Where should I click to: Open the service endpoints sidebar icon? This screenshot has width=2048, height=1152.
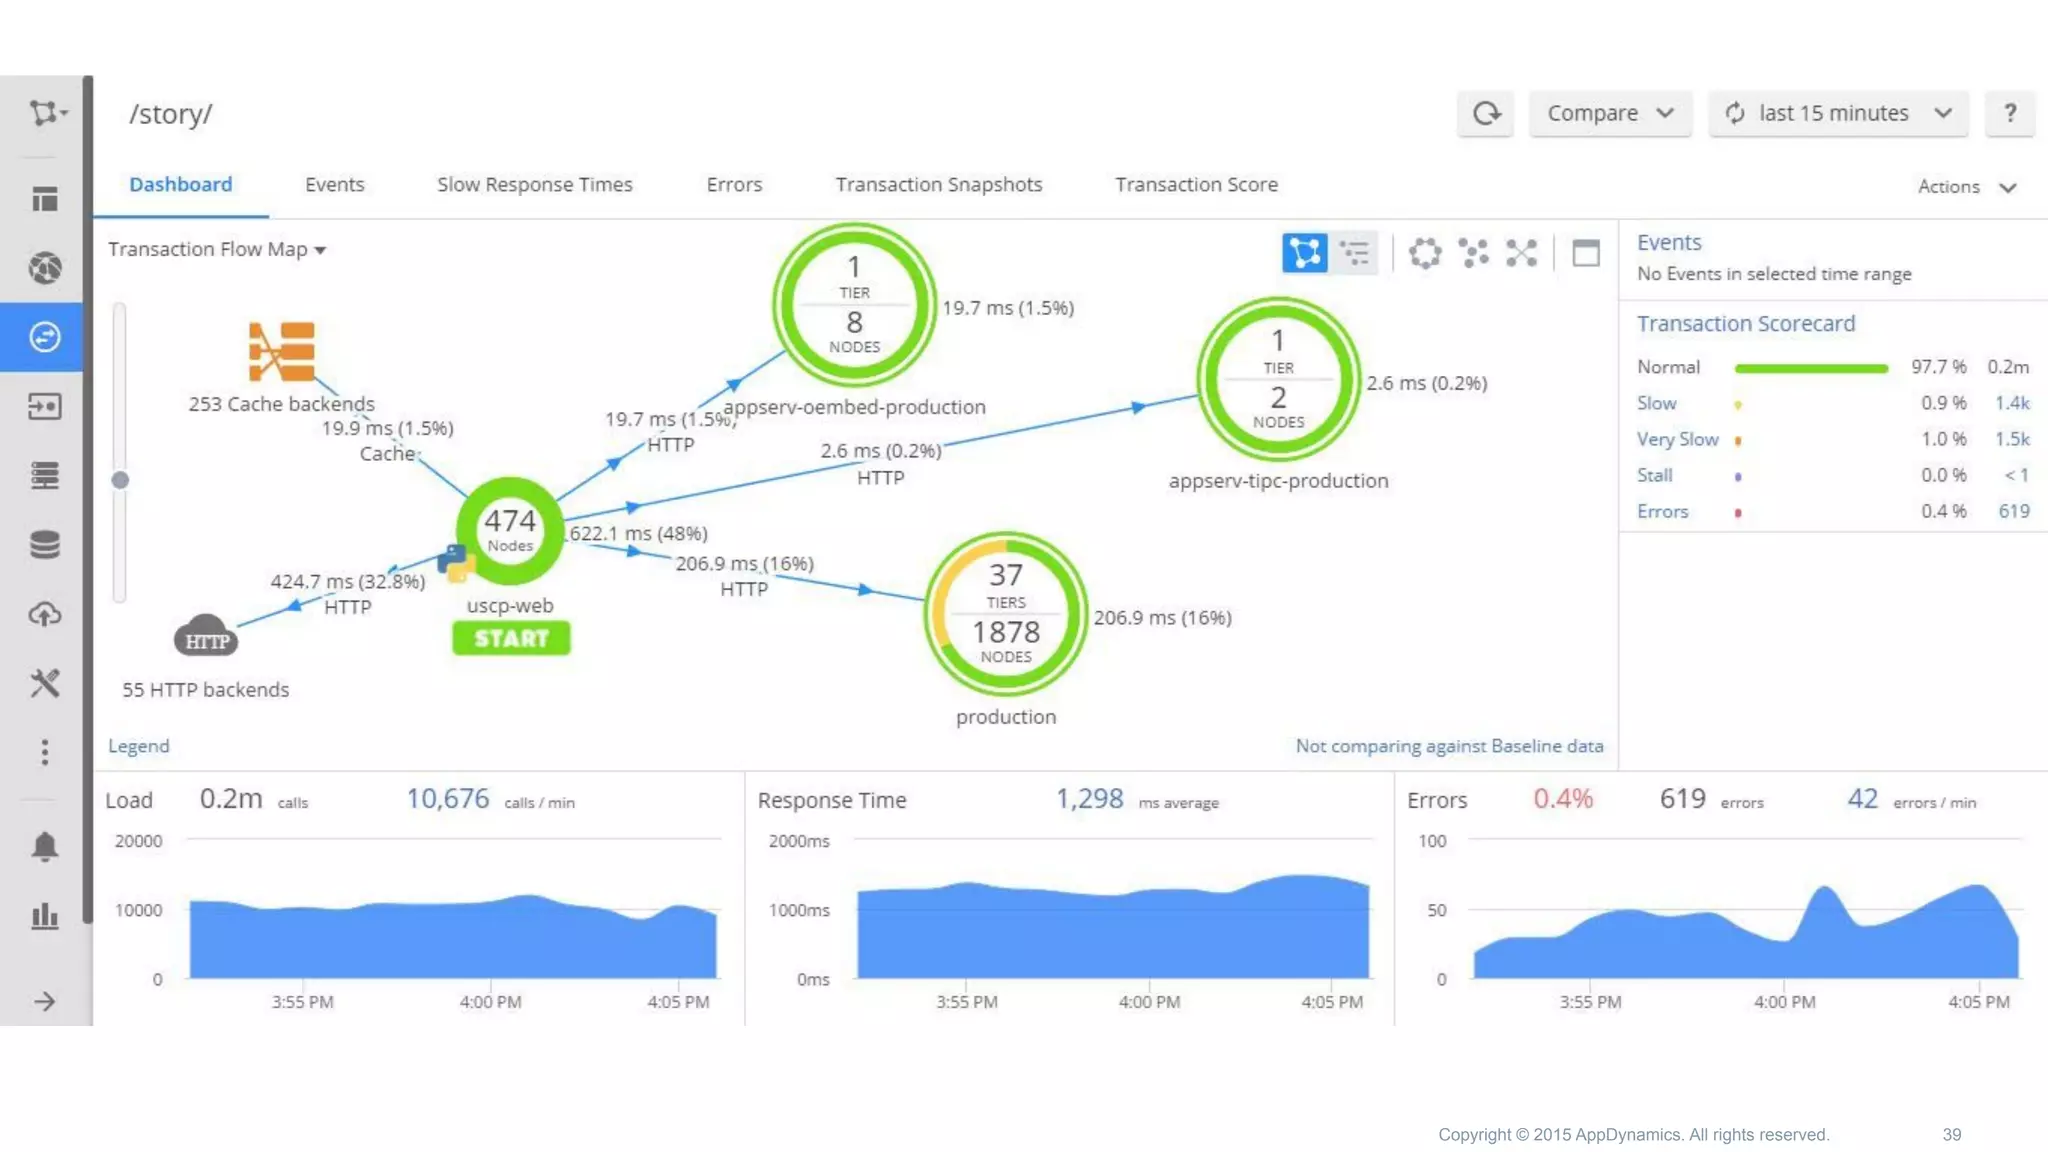pos(44,406)
